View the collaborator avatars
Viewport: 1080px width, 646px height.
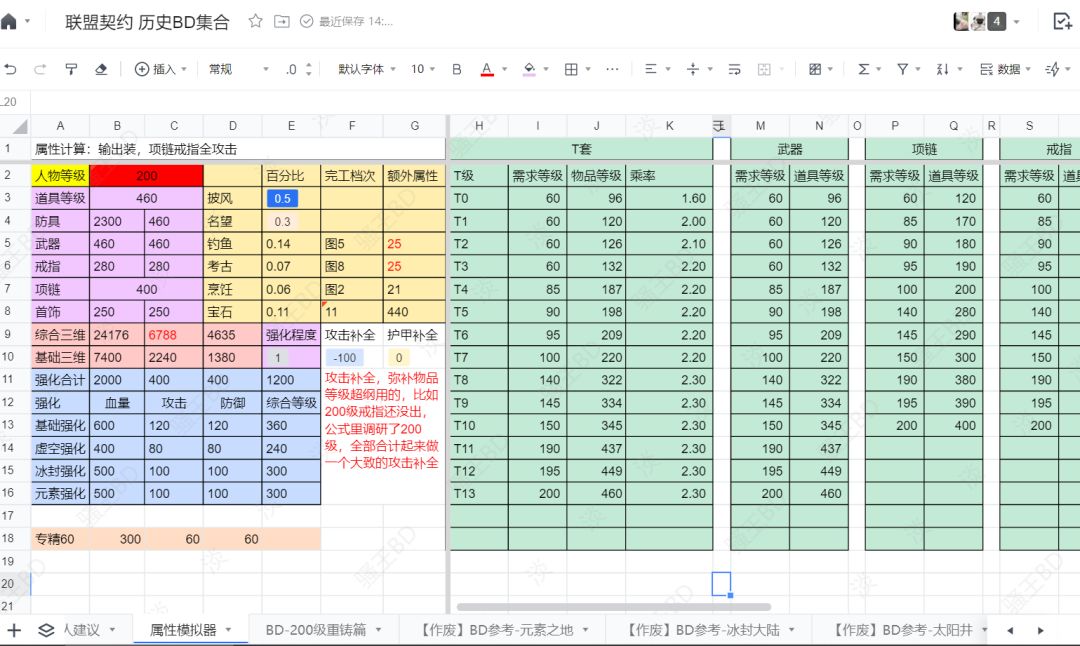[979, 21]
